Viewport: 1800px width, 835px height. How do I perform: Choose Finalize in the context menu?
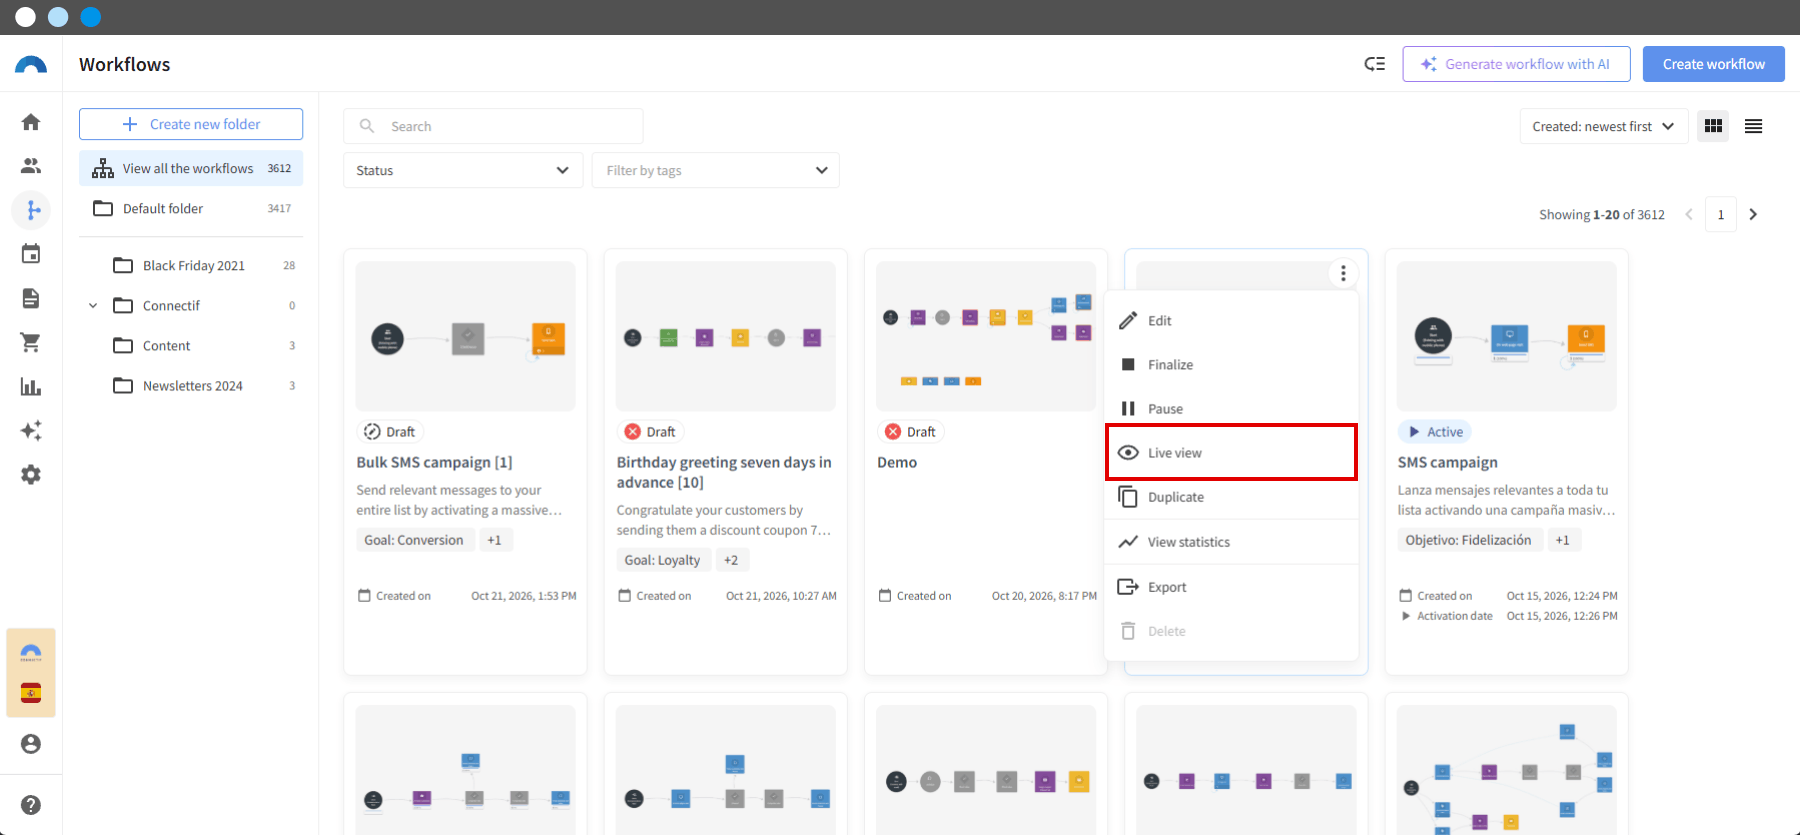pyautogui.click(x=1231, y=365)
